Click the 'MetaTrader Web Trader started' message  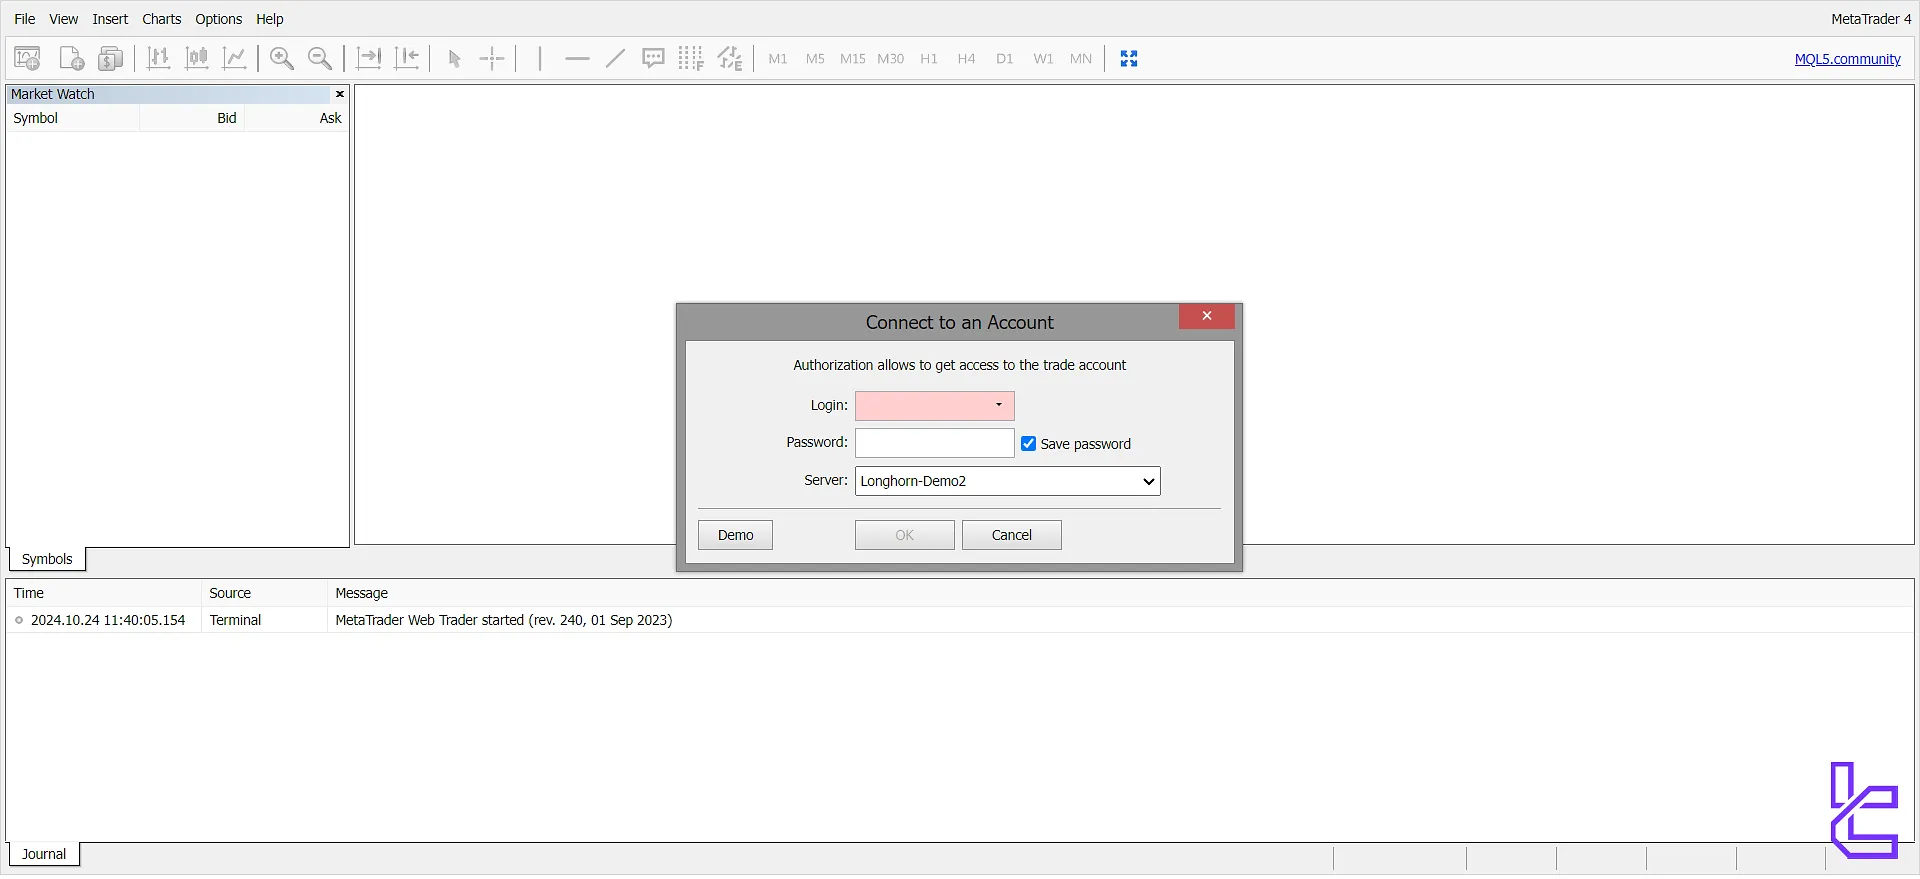point(503,620)
